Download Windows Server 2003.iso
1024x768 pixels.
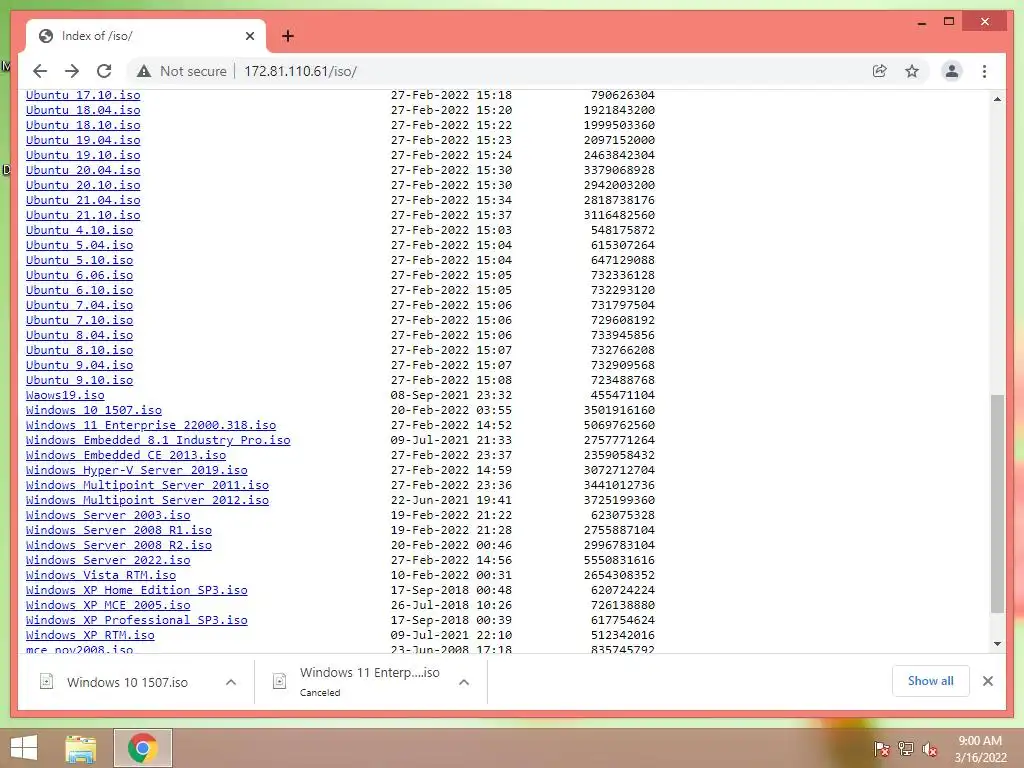pyautogui.click(x=108, y=516)
